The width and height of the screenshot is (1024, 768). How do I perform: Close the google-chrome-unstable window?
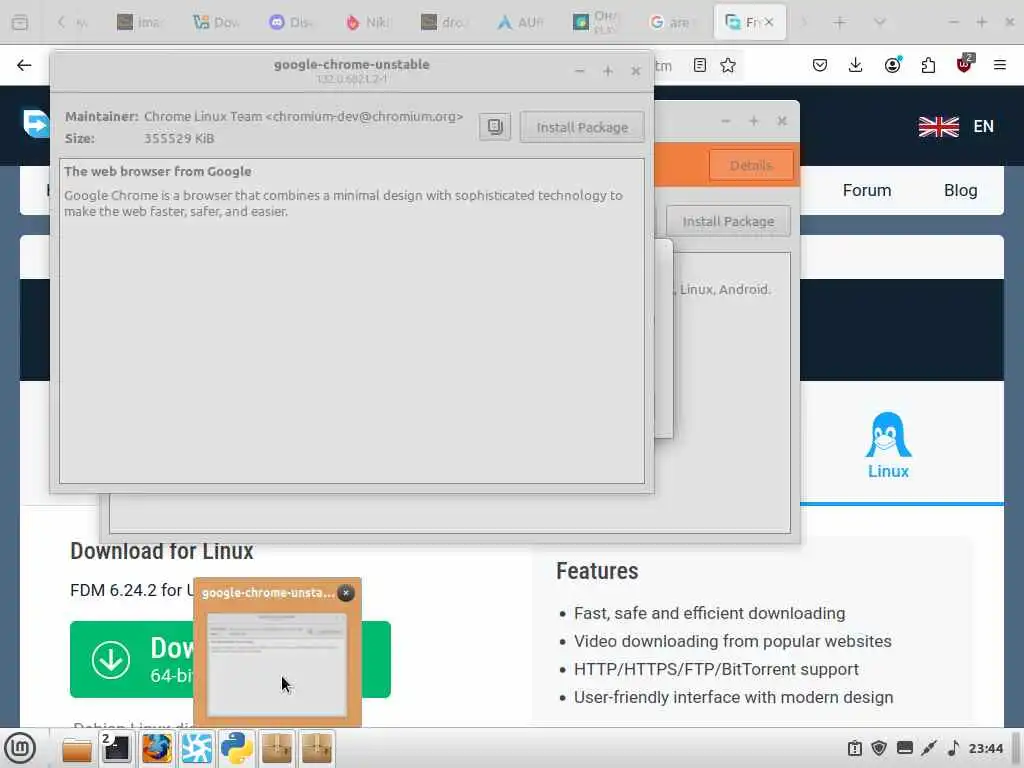635,71
